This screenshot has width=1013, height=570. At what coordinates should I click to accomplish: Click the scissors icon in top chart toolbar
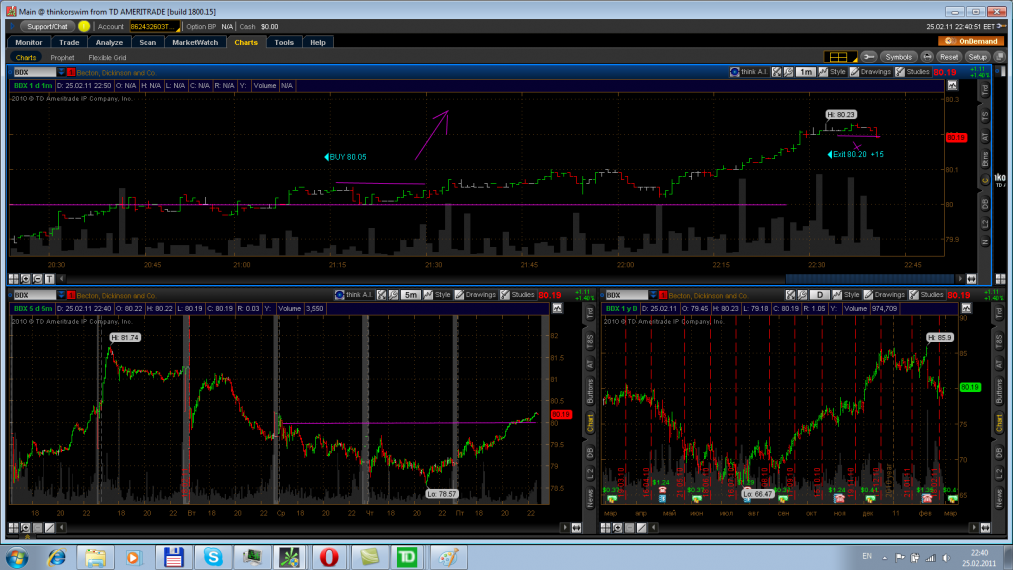[777, 72]
